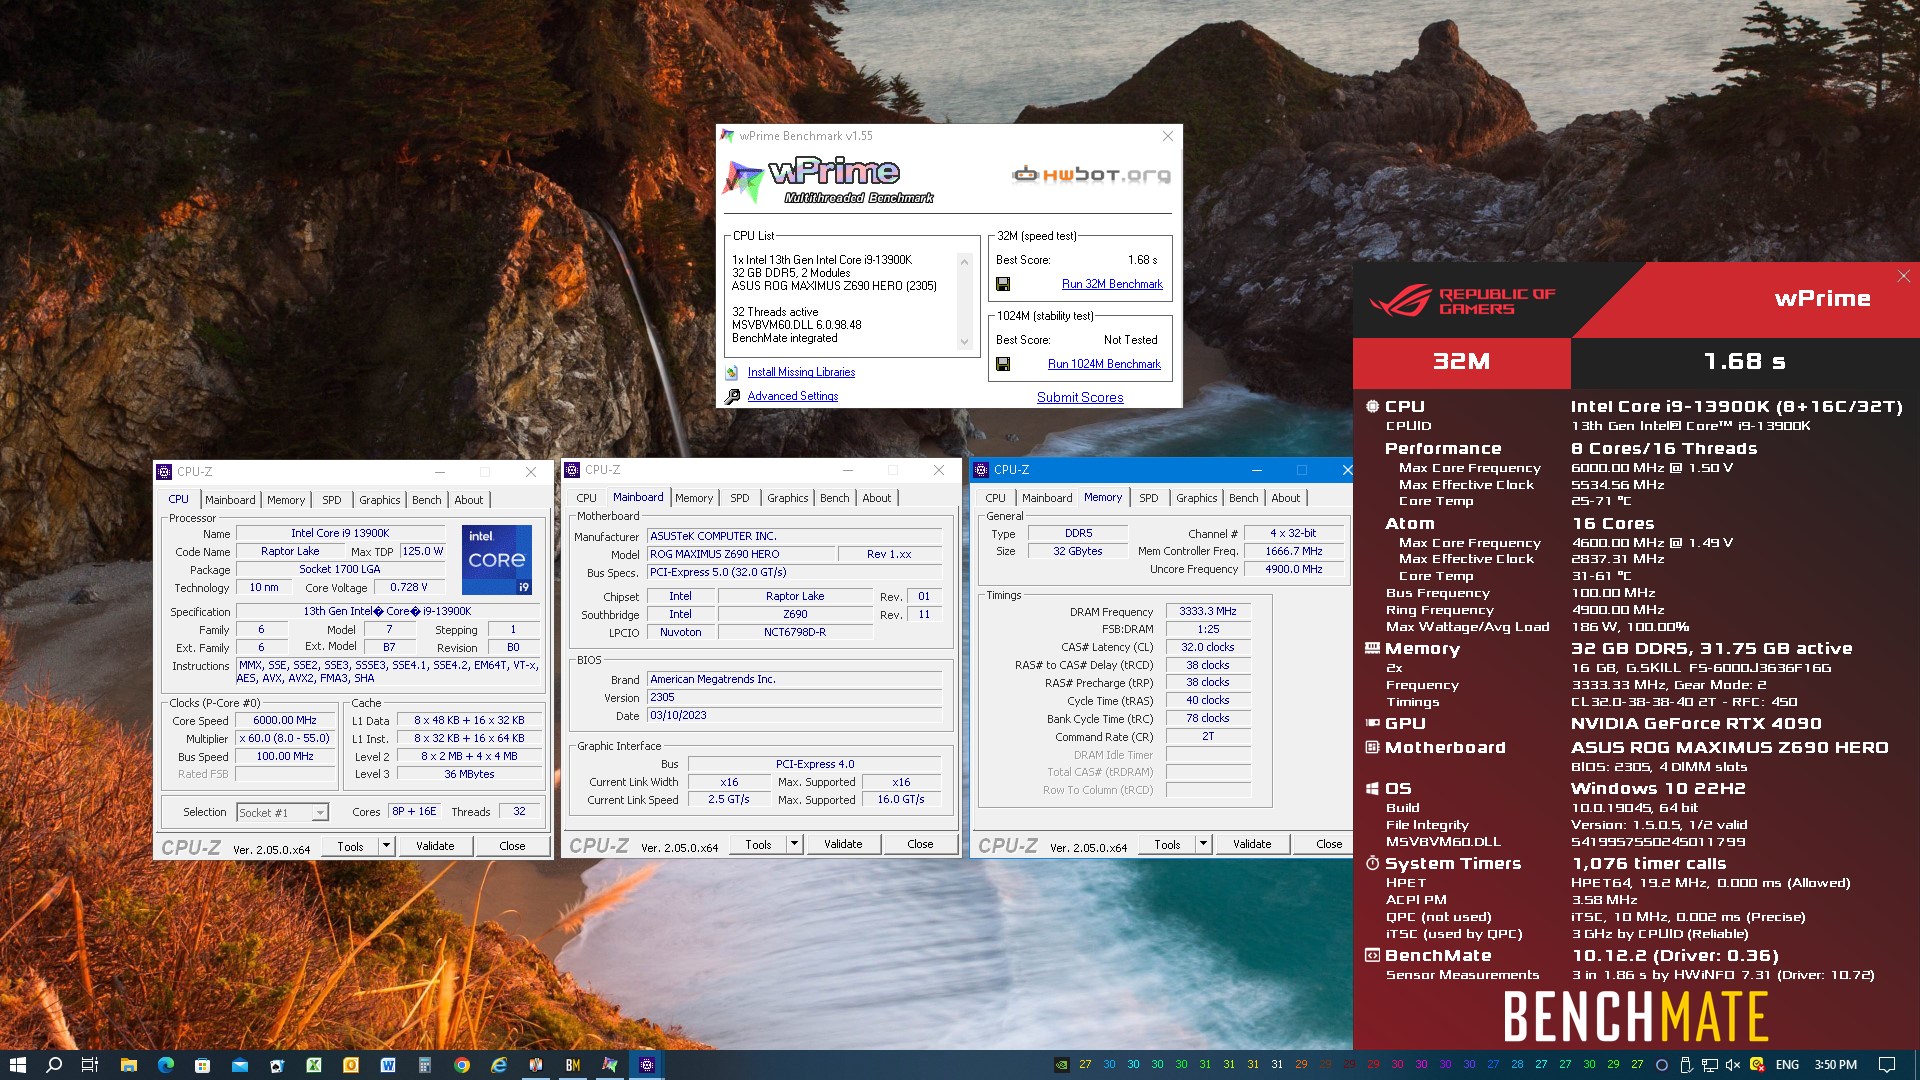Image resolution: width=1920 pixels, height=1080 pixels.
Task: Select the Graphics tab in the middle CPU-Z window
Action: 788,498
